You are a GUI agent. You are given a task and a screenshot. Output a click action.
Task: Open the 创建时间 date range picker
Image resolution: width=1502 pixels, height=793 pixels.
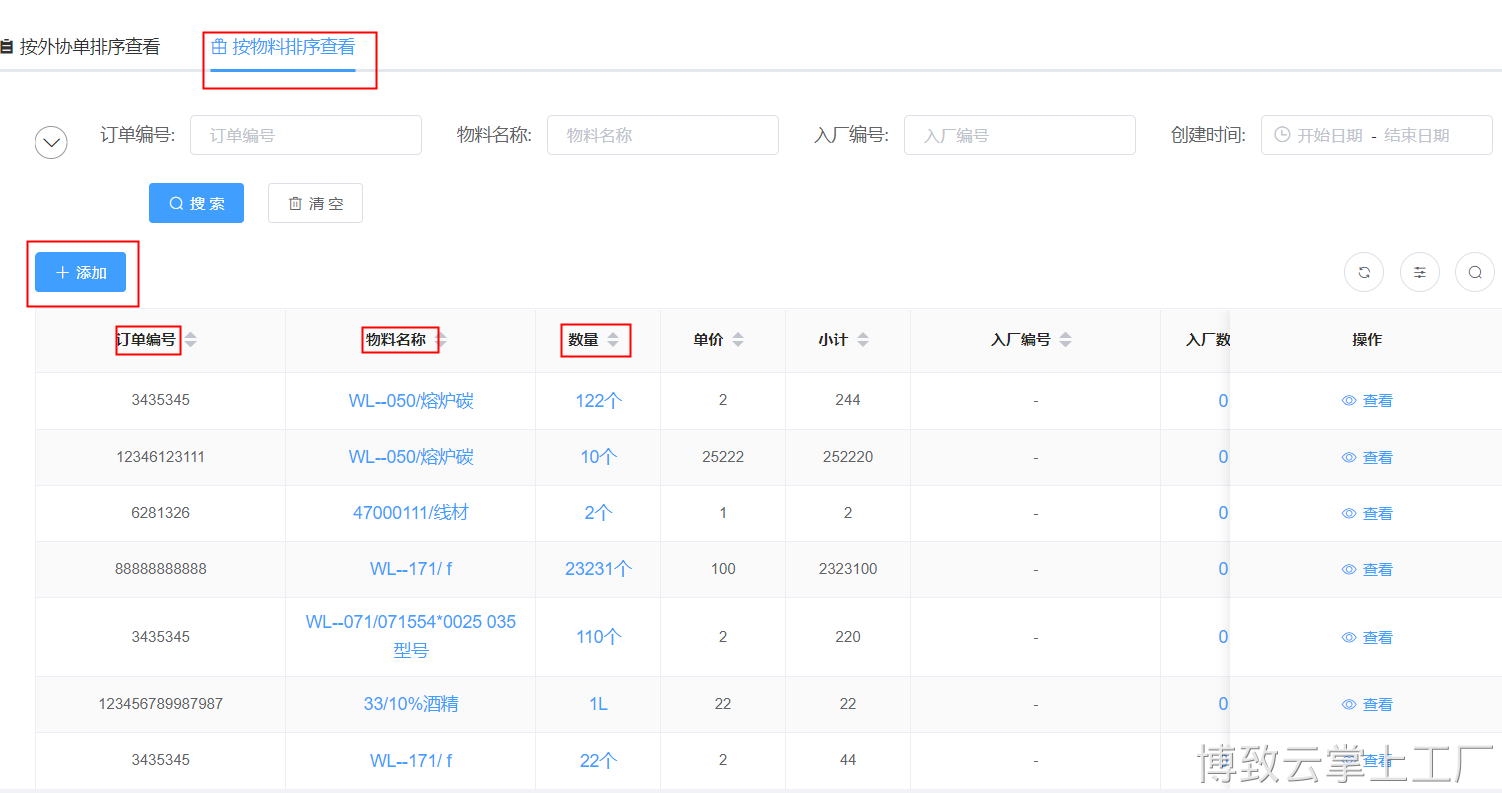(1376, 135)
